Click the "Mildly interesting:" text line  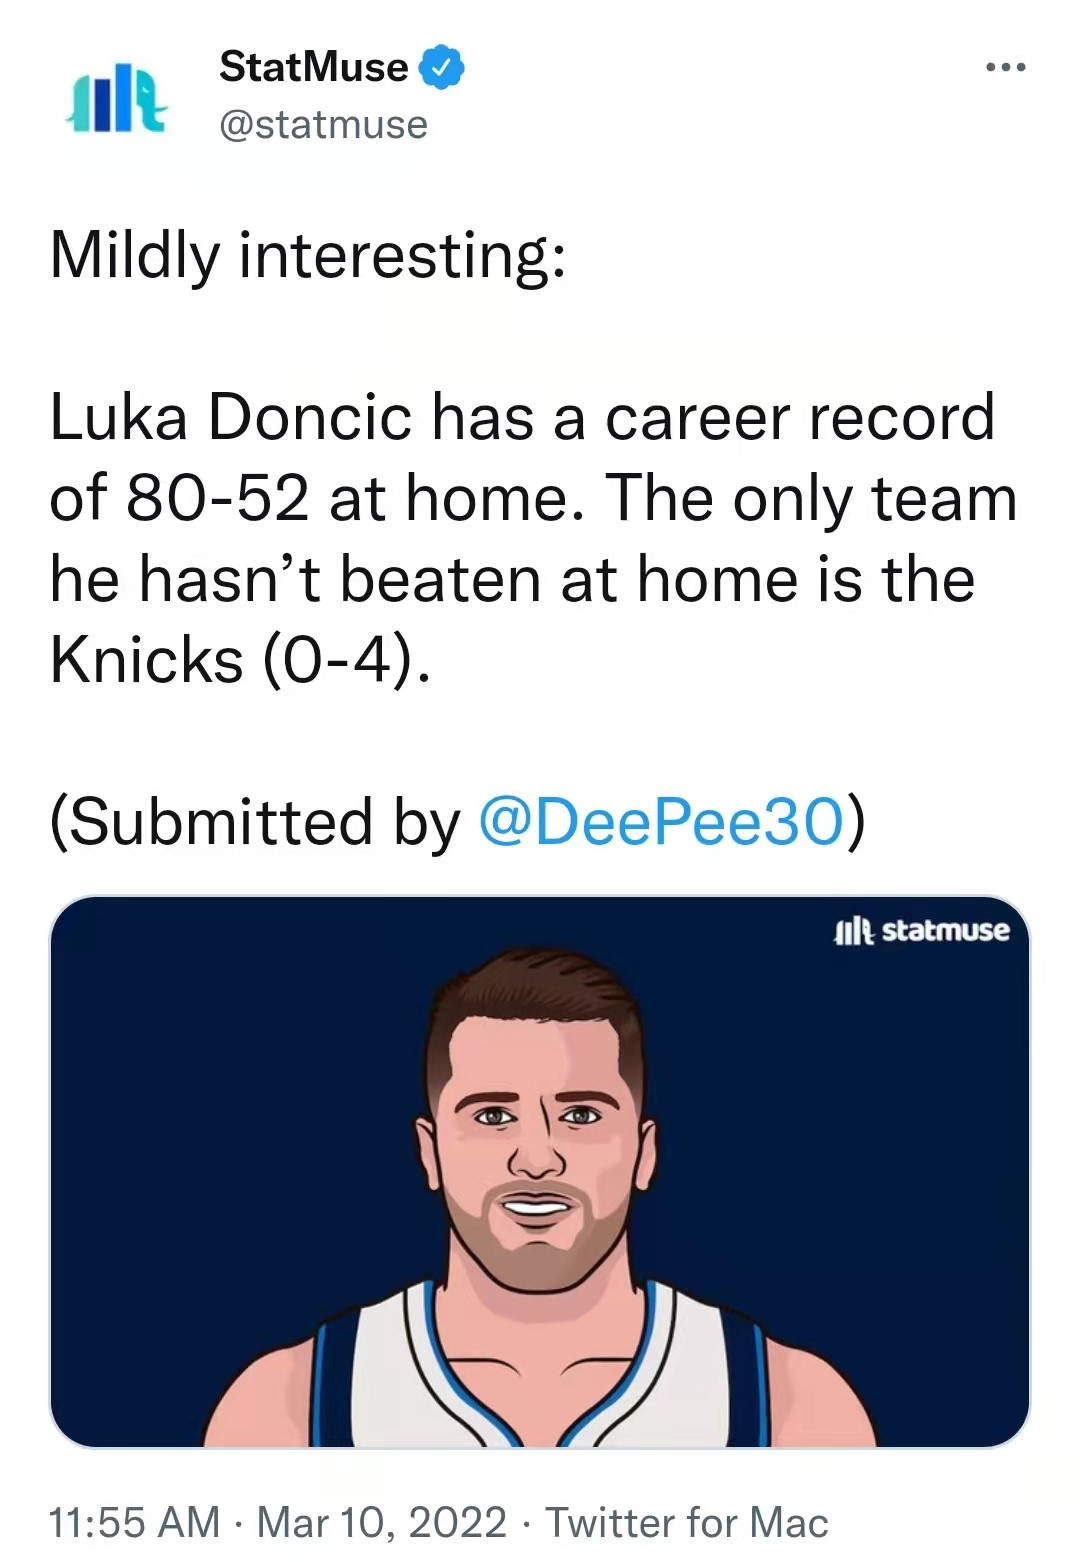[308, 255]
